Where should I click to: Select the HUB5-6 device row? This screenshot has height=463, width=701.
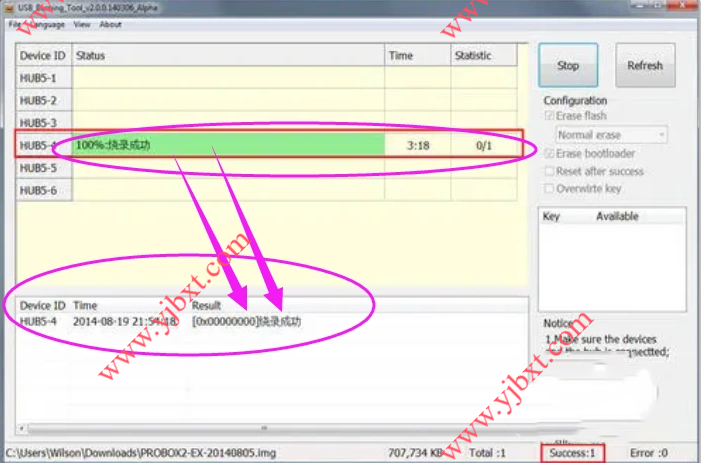[x=40, y=190]
